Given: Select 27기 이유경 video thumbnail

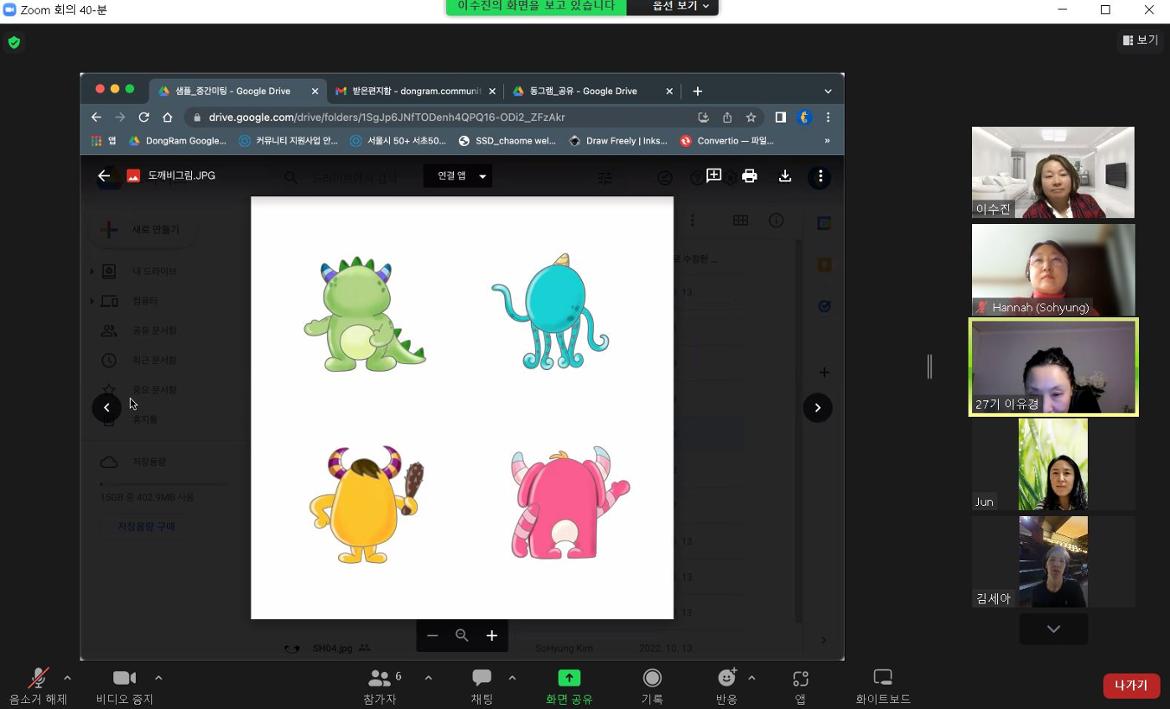Looking at the screenshot, I should coord(1053,366).
